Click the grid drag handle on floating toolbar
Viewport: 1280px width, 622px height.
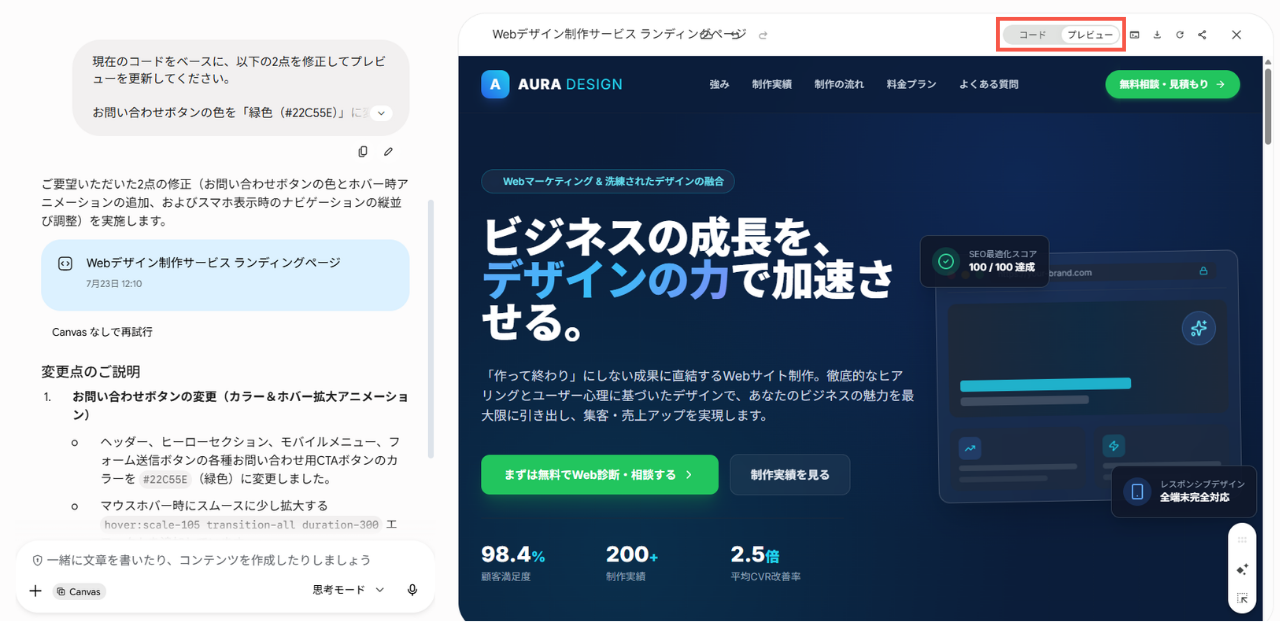pyautogui.click(x=1242, y=540)
